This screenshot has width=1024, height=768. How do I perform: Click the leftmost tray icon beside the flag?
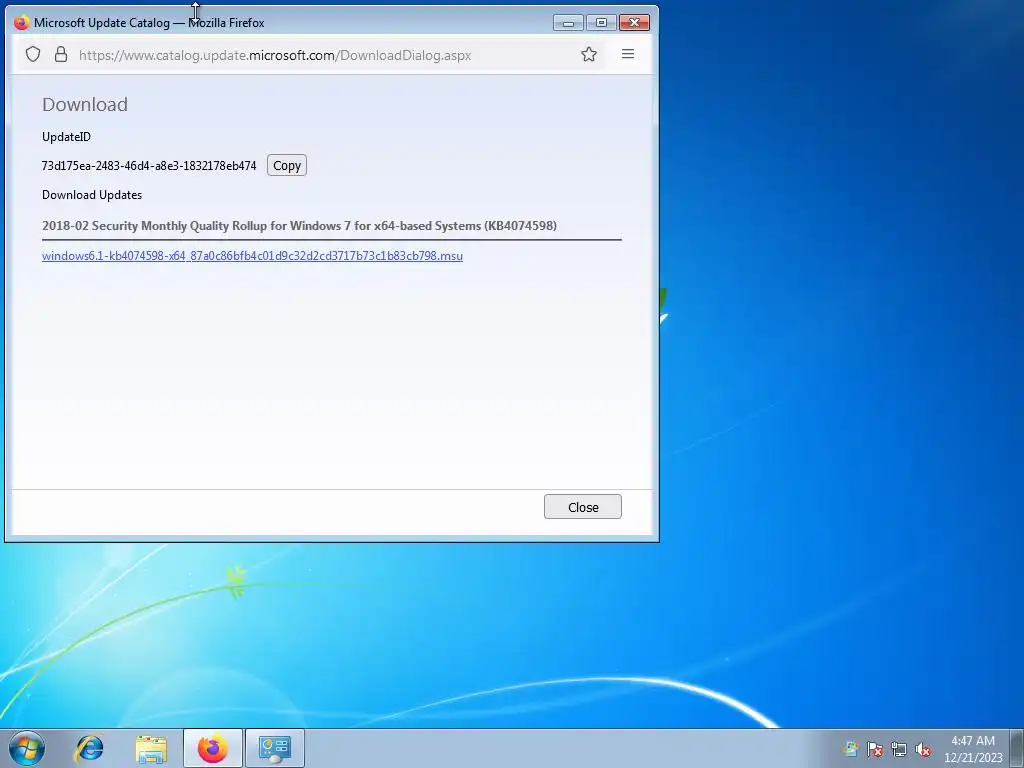click(851, 749)
